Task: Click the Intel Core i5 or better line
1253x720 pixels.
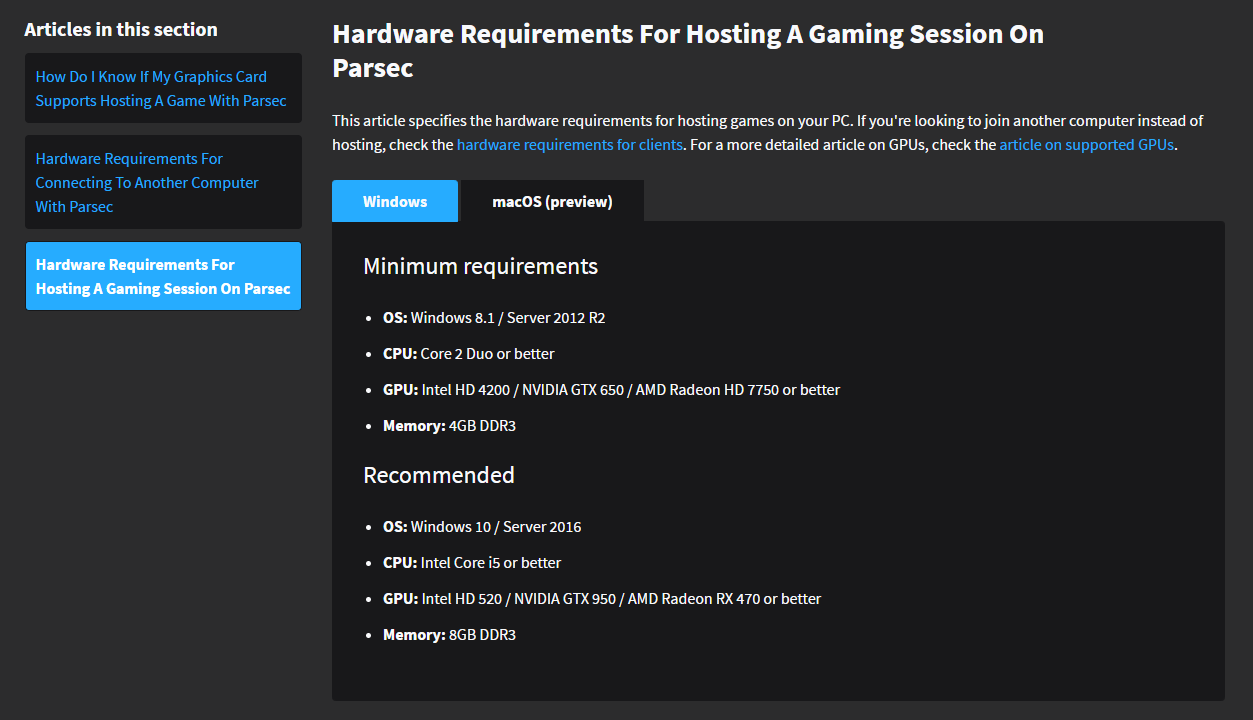Action: click(472, 563)
